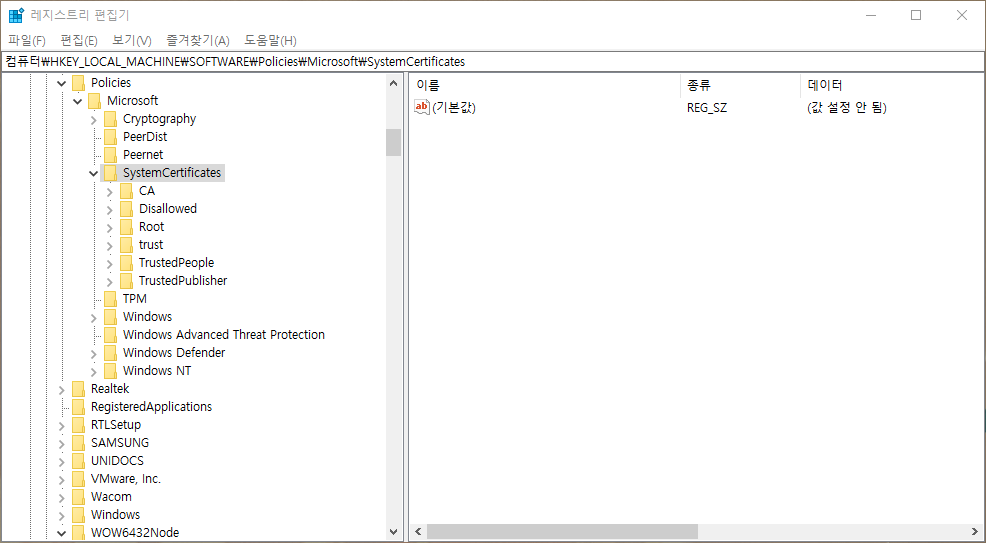
Task: Select the WOW6432Node key label
Action: (x=135, y=533)
